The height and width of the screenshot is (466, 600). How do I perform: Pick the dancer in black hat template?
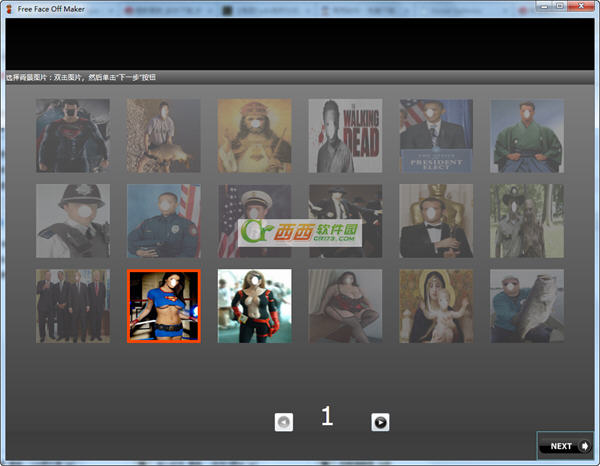(345, 221)
